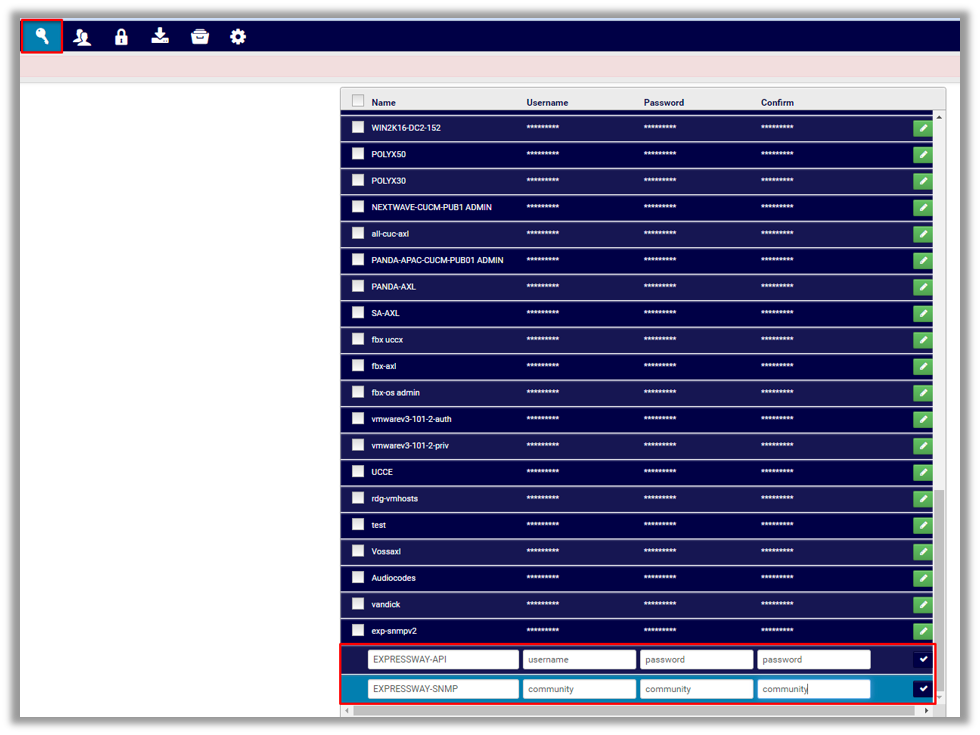This screenshot has height=735, width=980.
Task: Click the Name column header
Action: coord(383,102)
